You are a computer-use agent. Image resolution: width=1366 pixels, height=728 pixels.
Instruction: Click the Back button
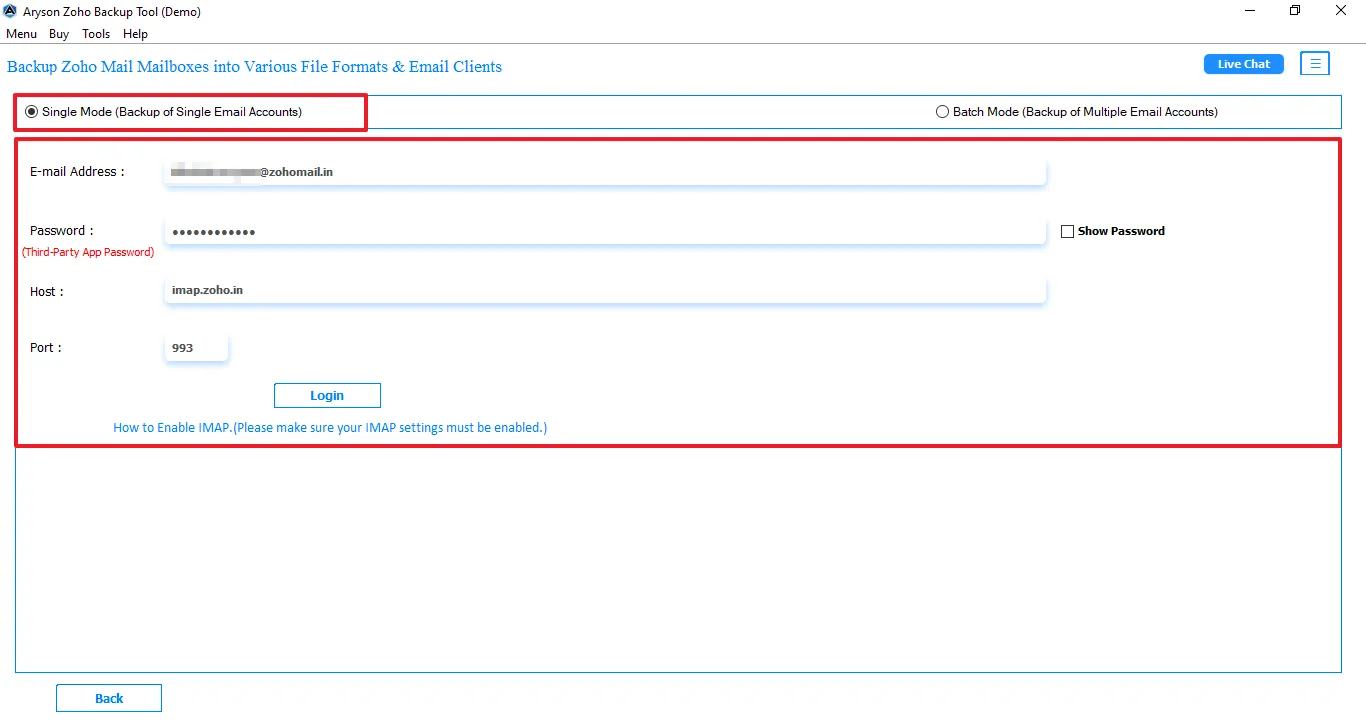109,698
